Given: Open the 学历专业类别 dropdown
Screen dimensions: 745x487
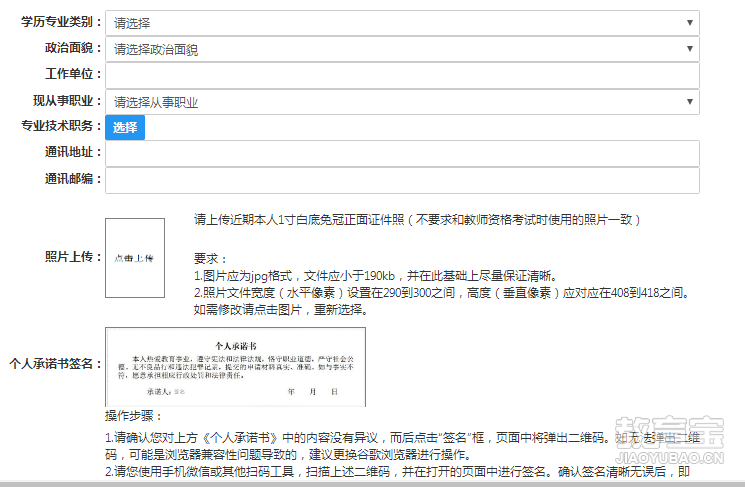Looking at the screenshot, I should point(402,23).
